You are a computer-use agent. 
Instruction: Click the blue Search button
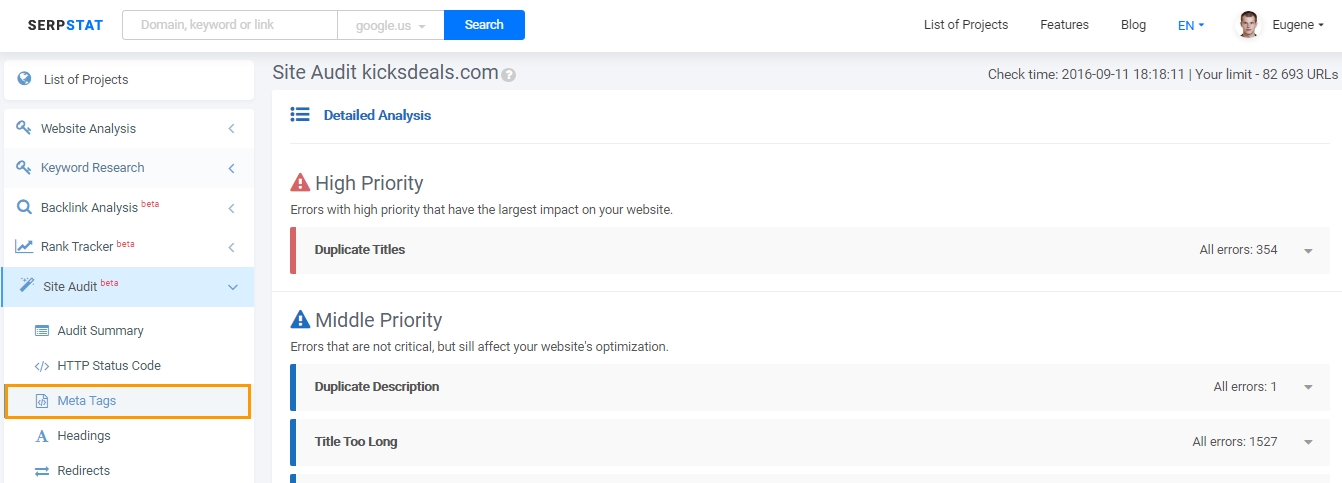click(x=484, y=25)
